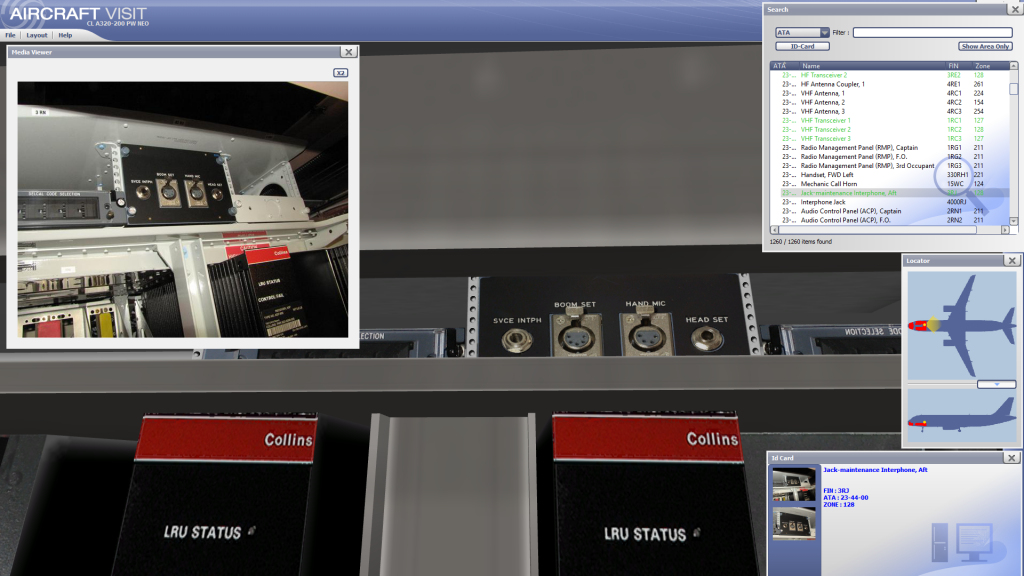
Task: Click the vertical scrollbar thumb in Search list
Action: 1014,89
